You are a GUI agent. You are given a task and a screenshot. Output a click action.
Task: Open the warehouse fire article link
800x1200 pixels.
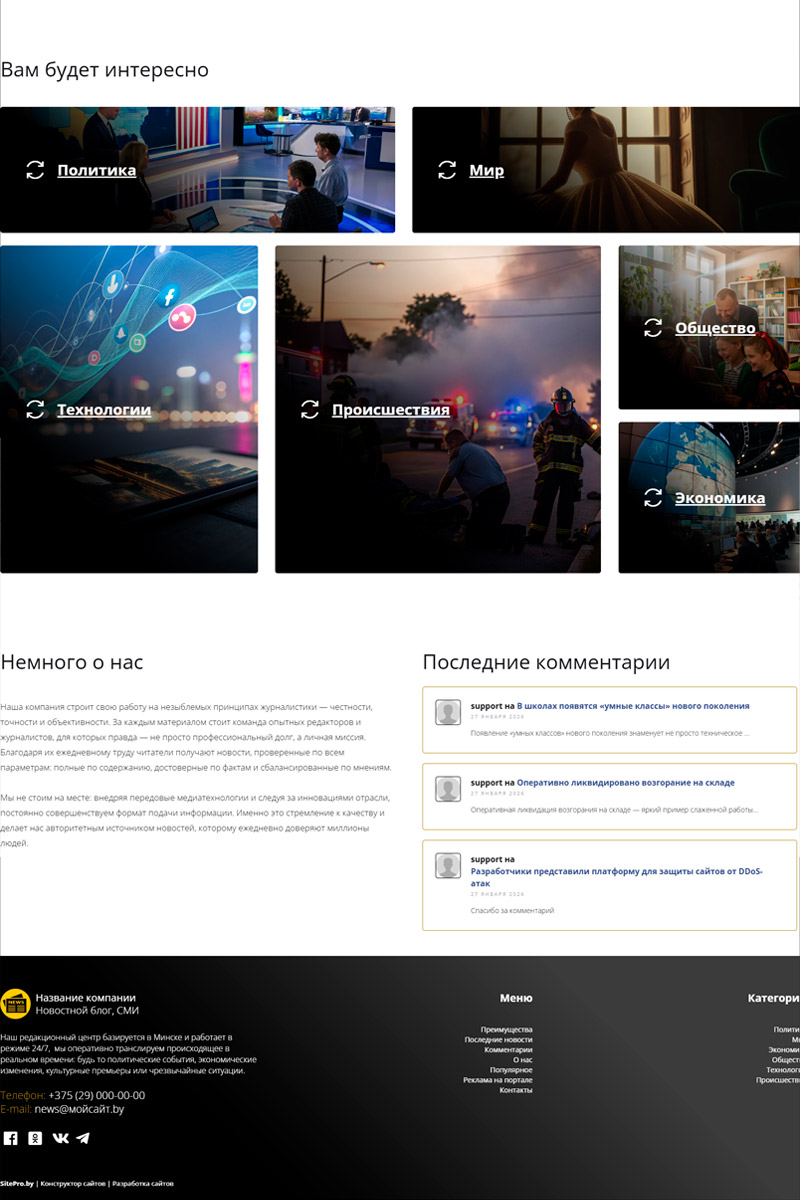pos(625,783)
